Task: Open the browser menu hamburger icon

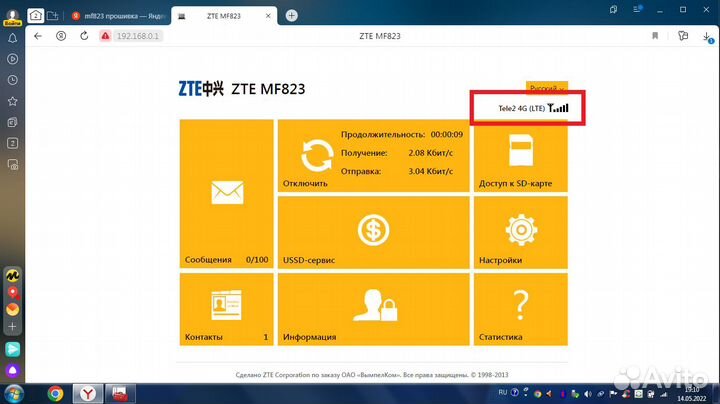Action: [x=636, y=9]
